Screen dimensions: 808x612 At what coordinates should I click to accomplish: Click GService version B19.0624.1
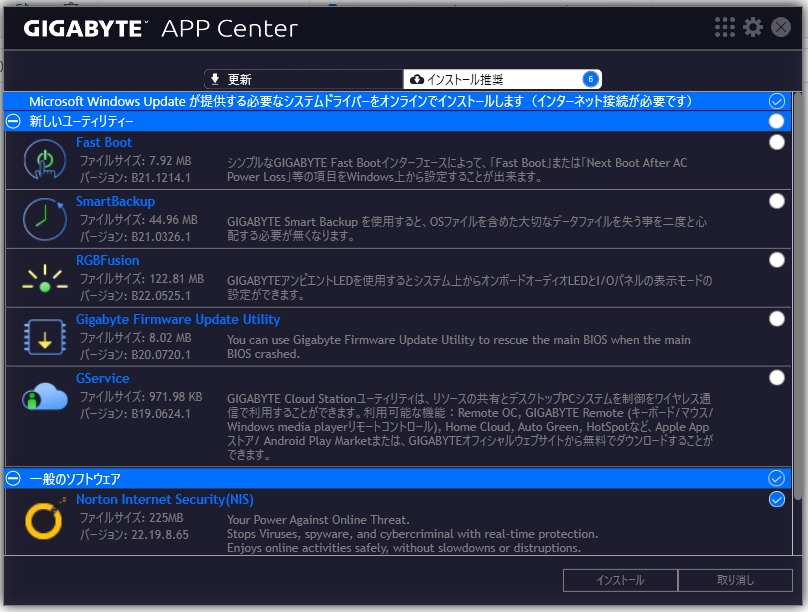135,414
